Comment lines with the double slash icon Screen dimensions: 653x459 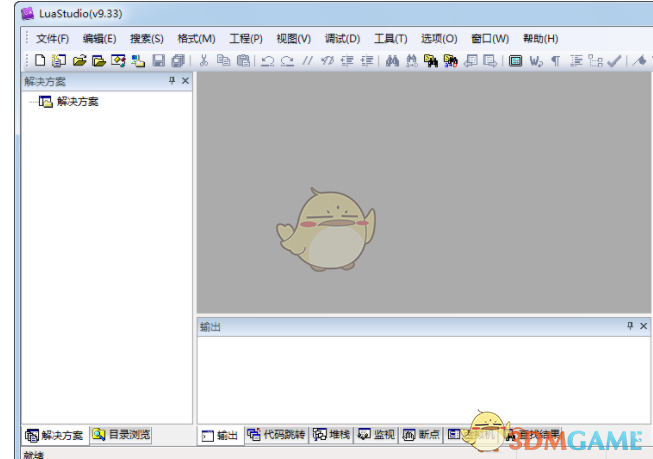click(x=307, y=61)
